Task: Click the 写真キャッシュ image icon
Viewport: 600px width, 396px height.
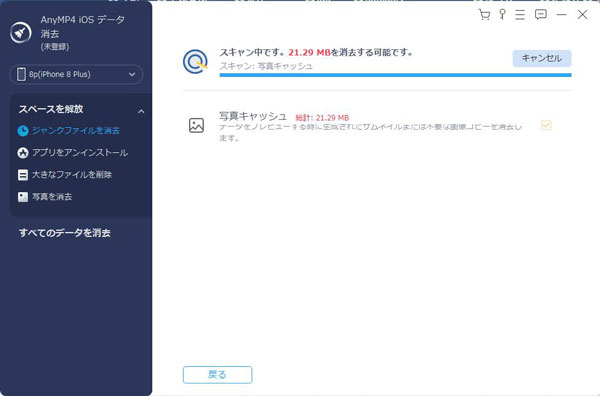Action: [x=196, y=125]
